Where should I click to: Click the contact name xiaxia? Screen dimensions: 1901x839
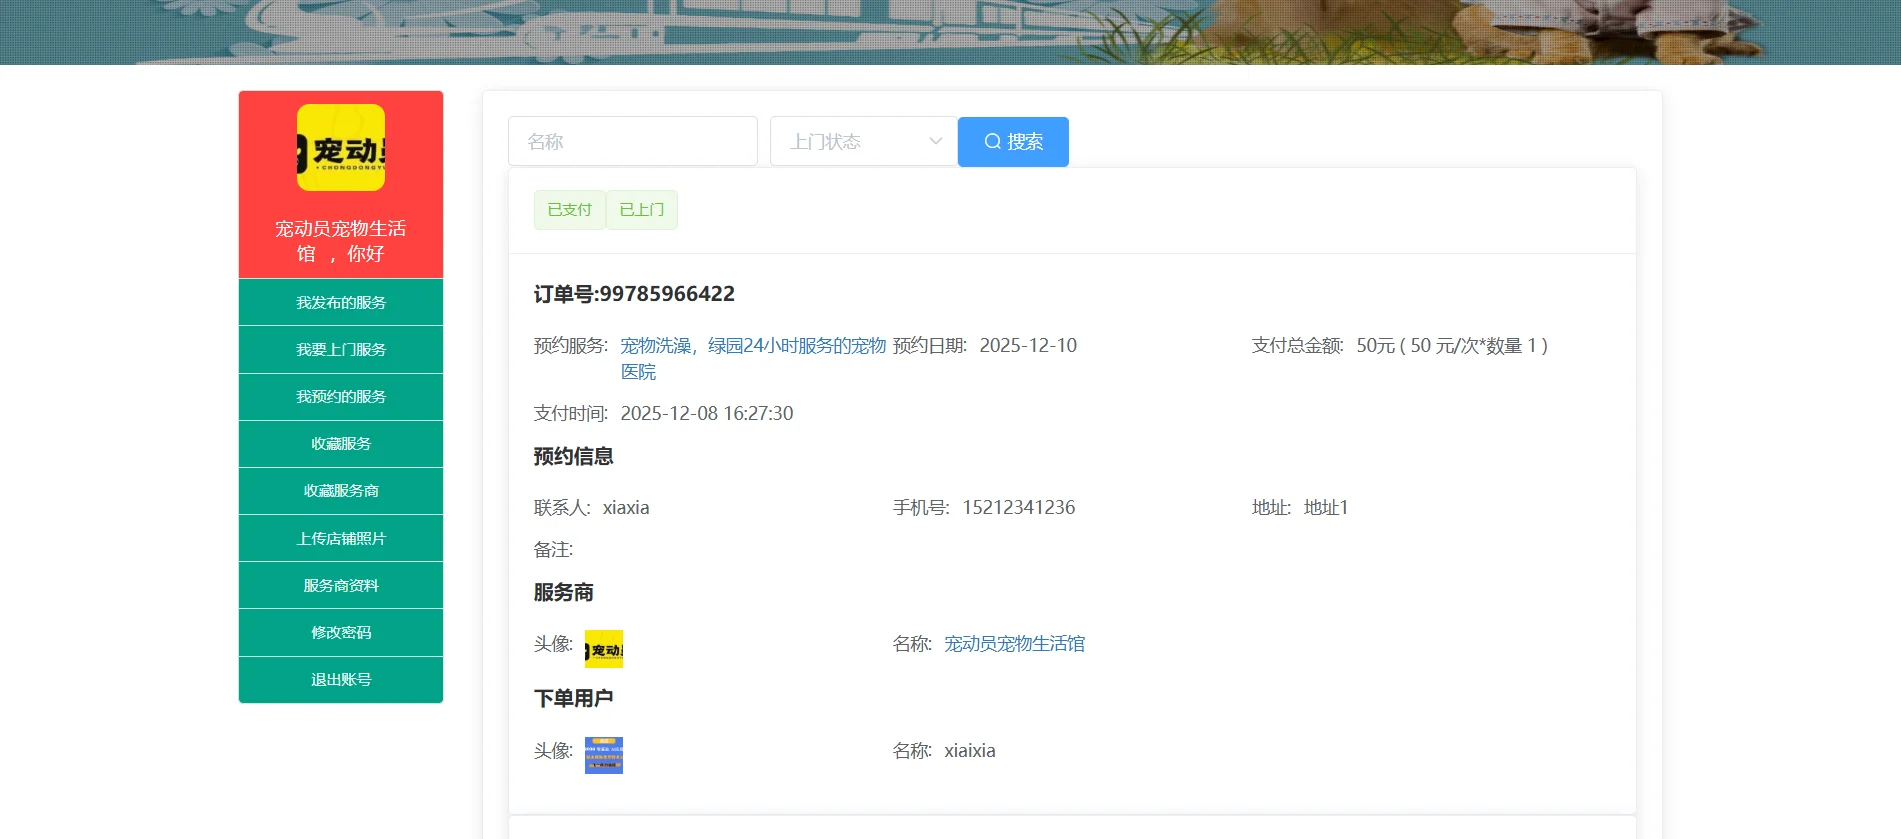[x=626, y=507]
